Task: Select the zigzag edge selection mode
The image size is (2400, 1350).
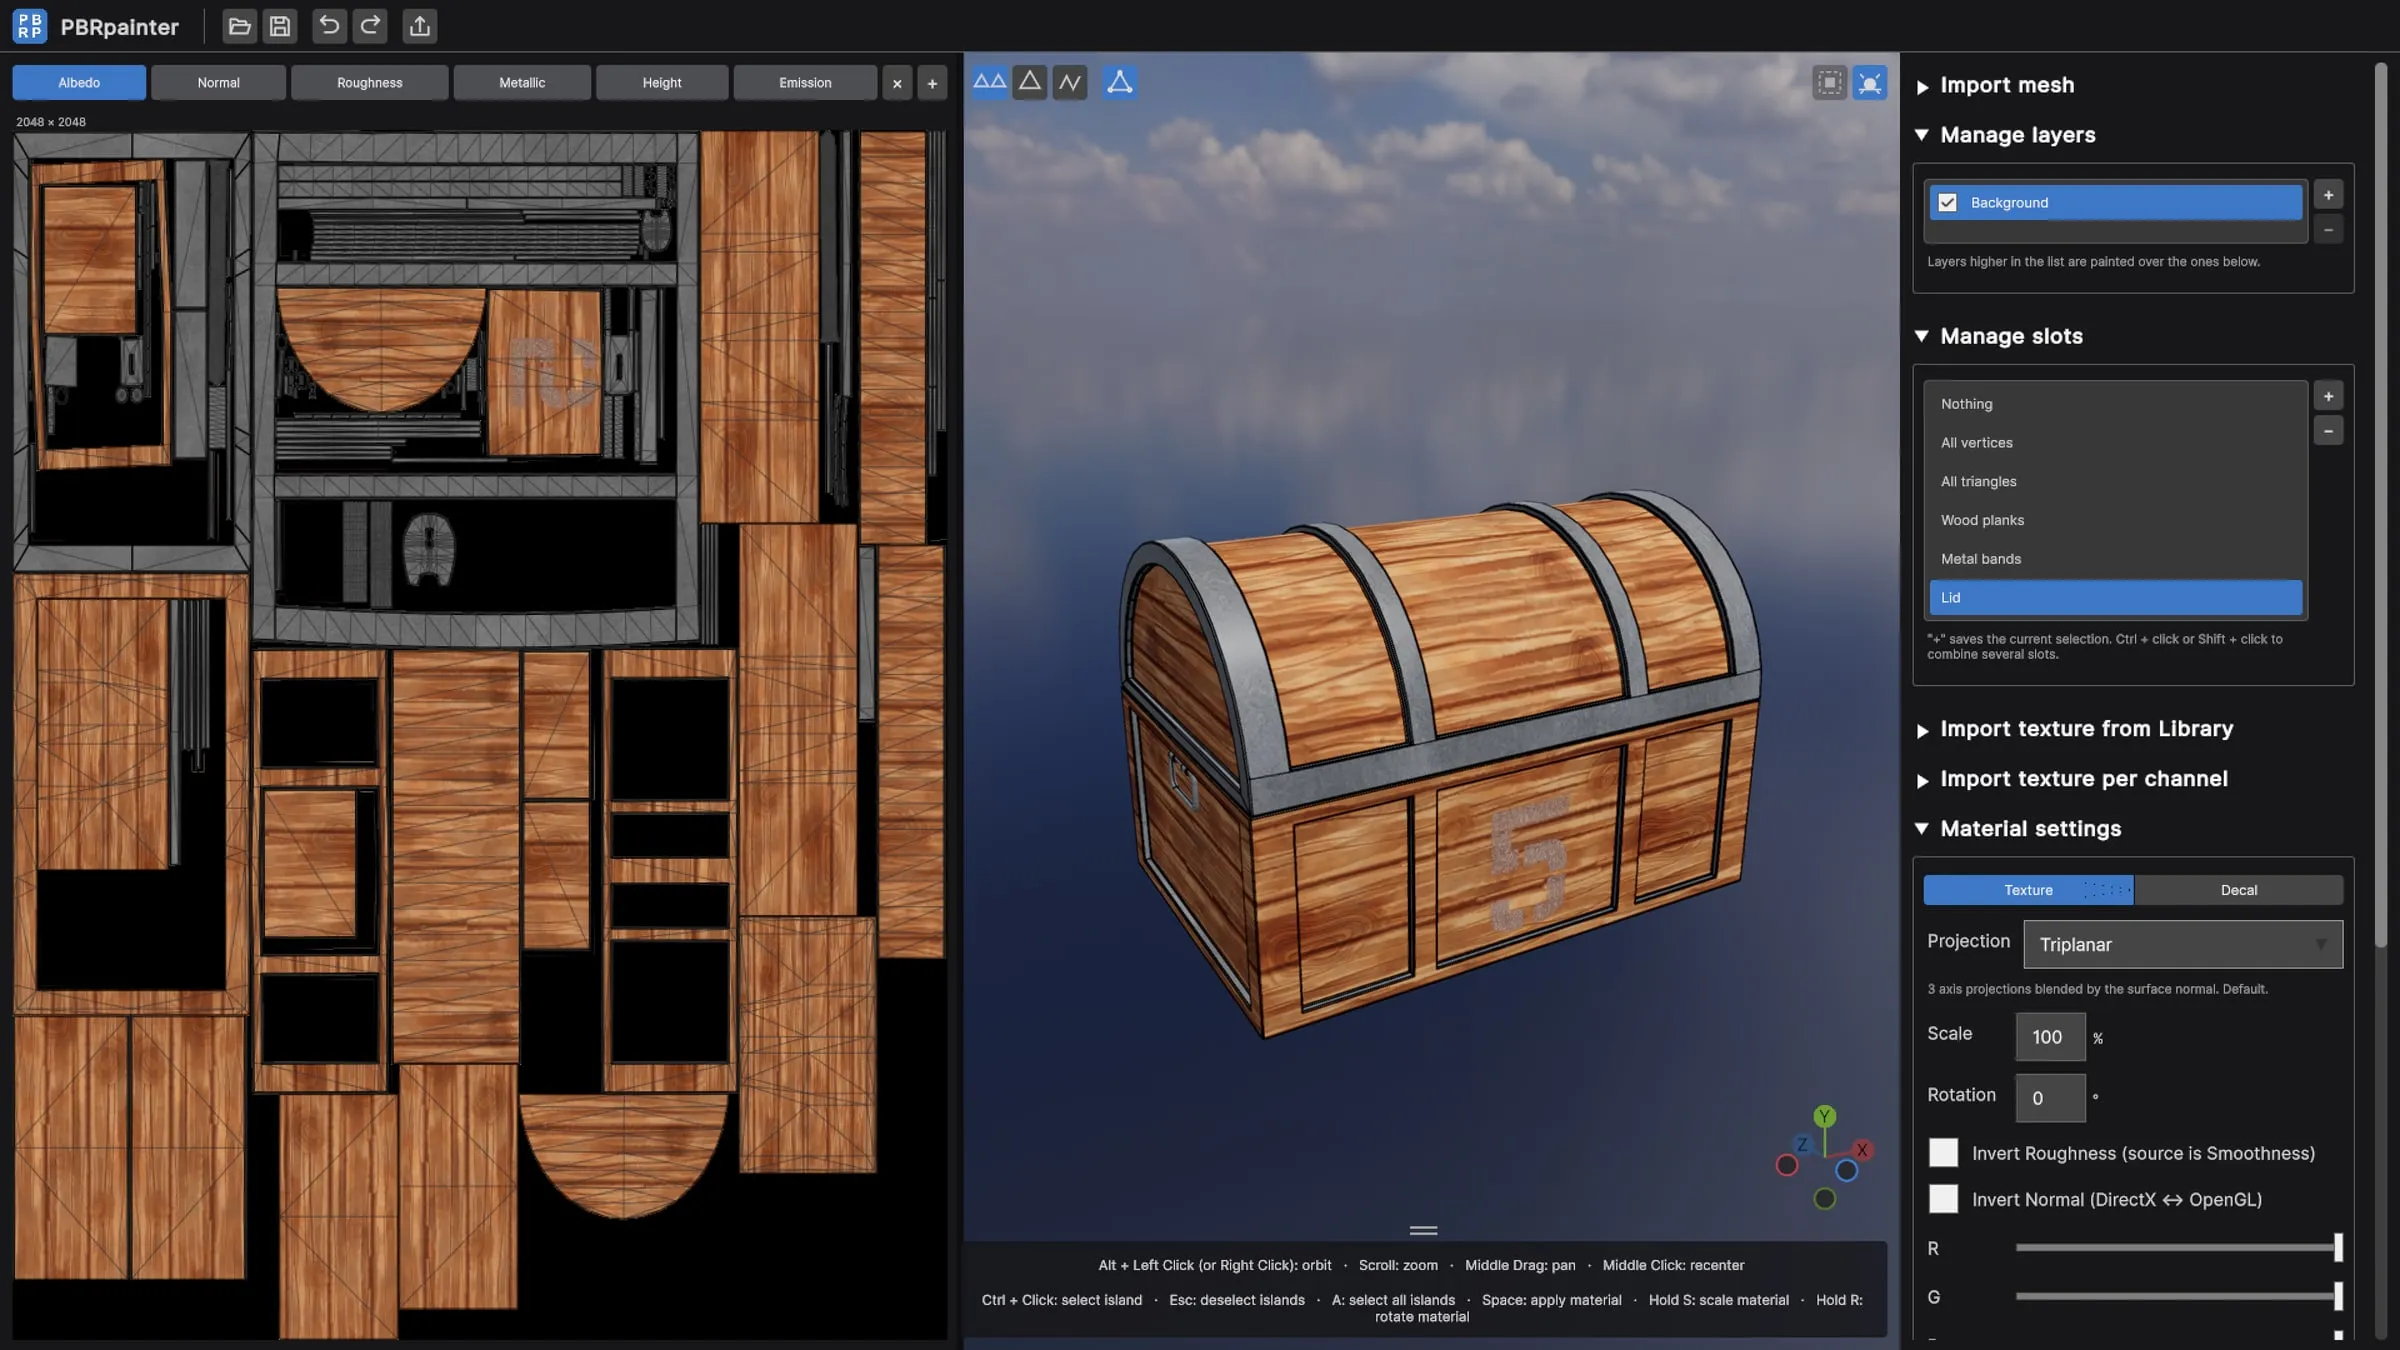Action: (1070, 82)
